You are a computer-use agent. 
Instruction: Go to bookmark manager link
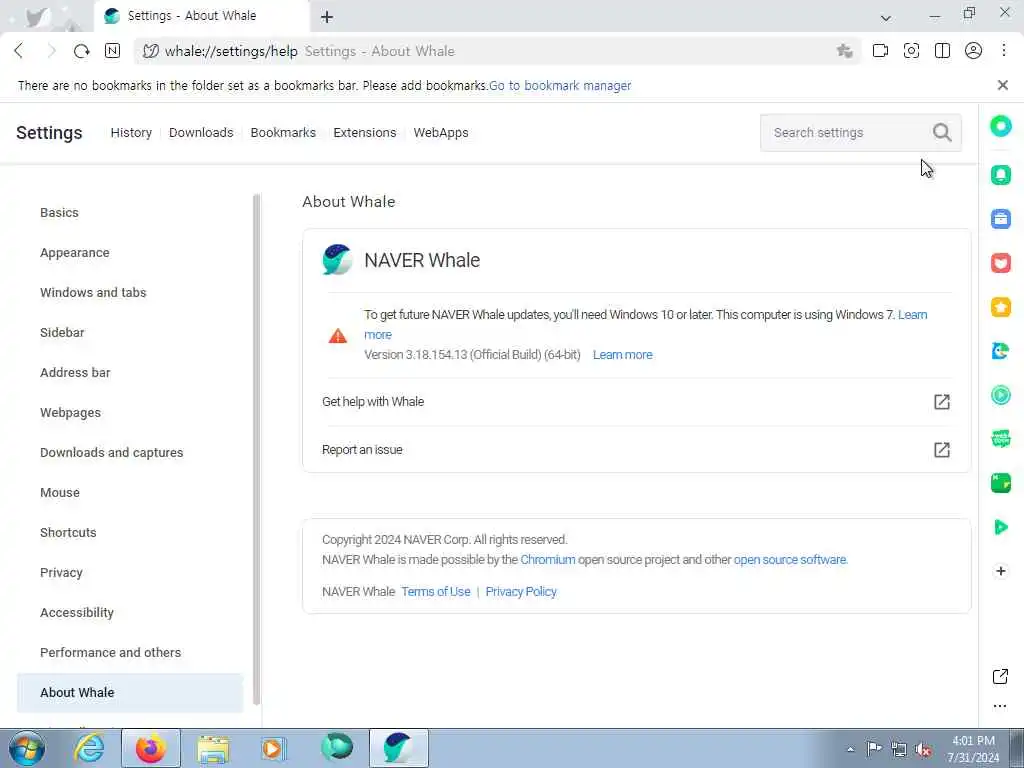(560, 86)
